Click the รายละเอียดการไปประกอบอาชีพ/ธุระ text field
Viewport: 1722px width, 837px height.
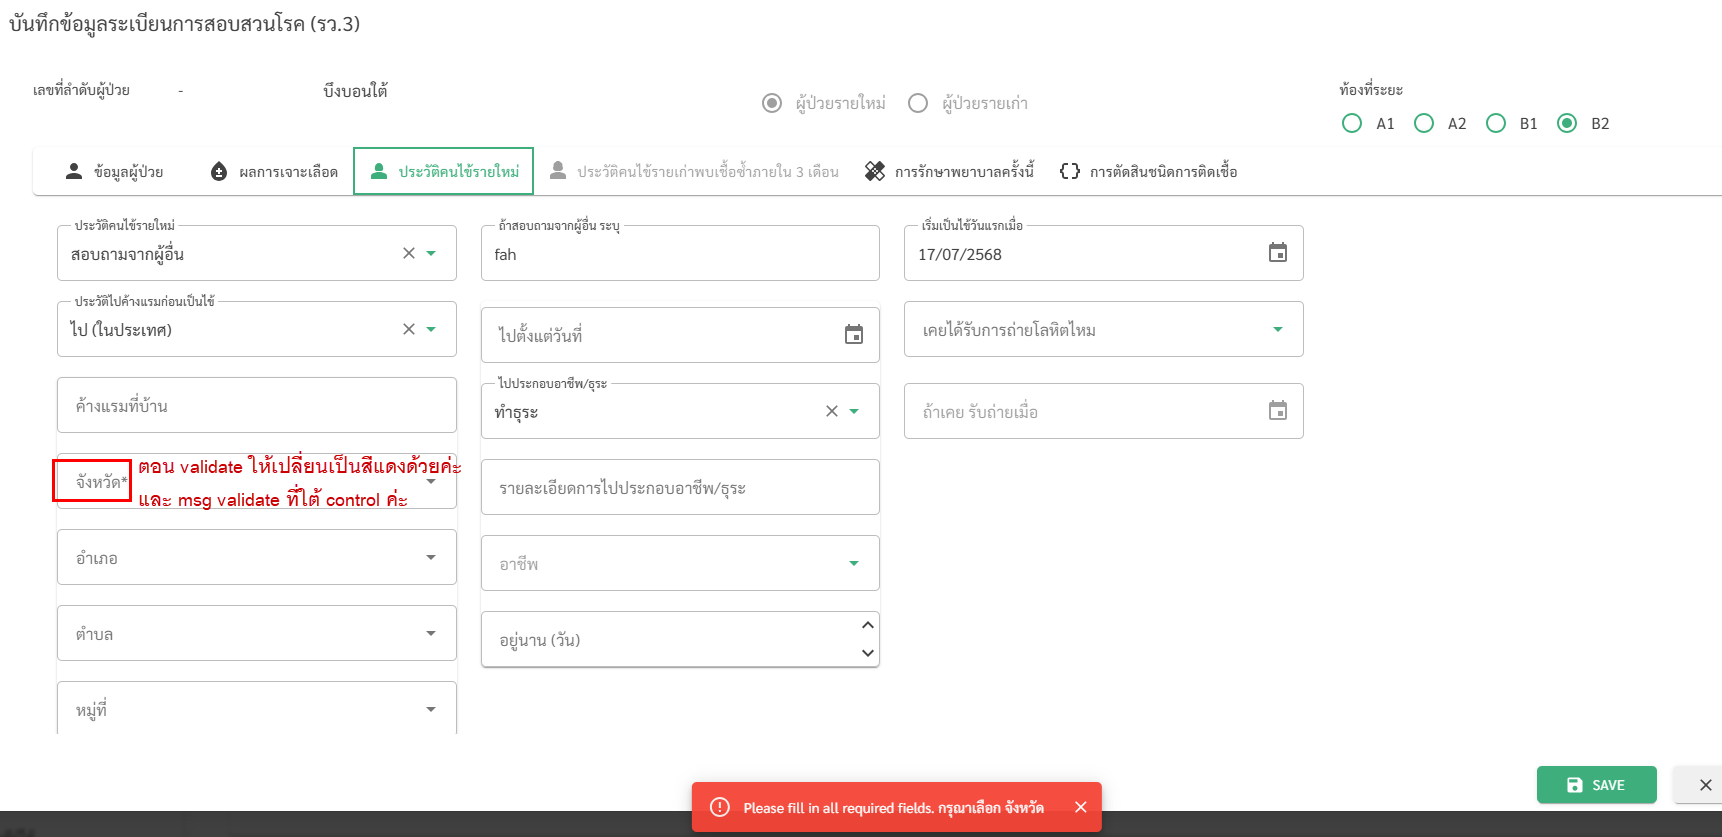click(680, 488)
